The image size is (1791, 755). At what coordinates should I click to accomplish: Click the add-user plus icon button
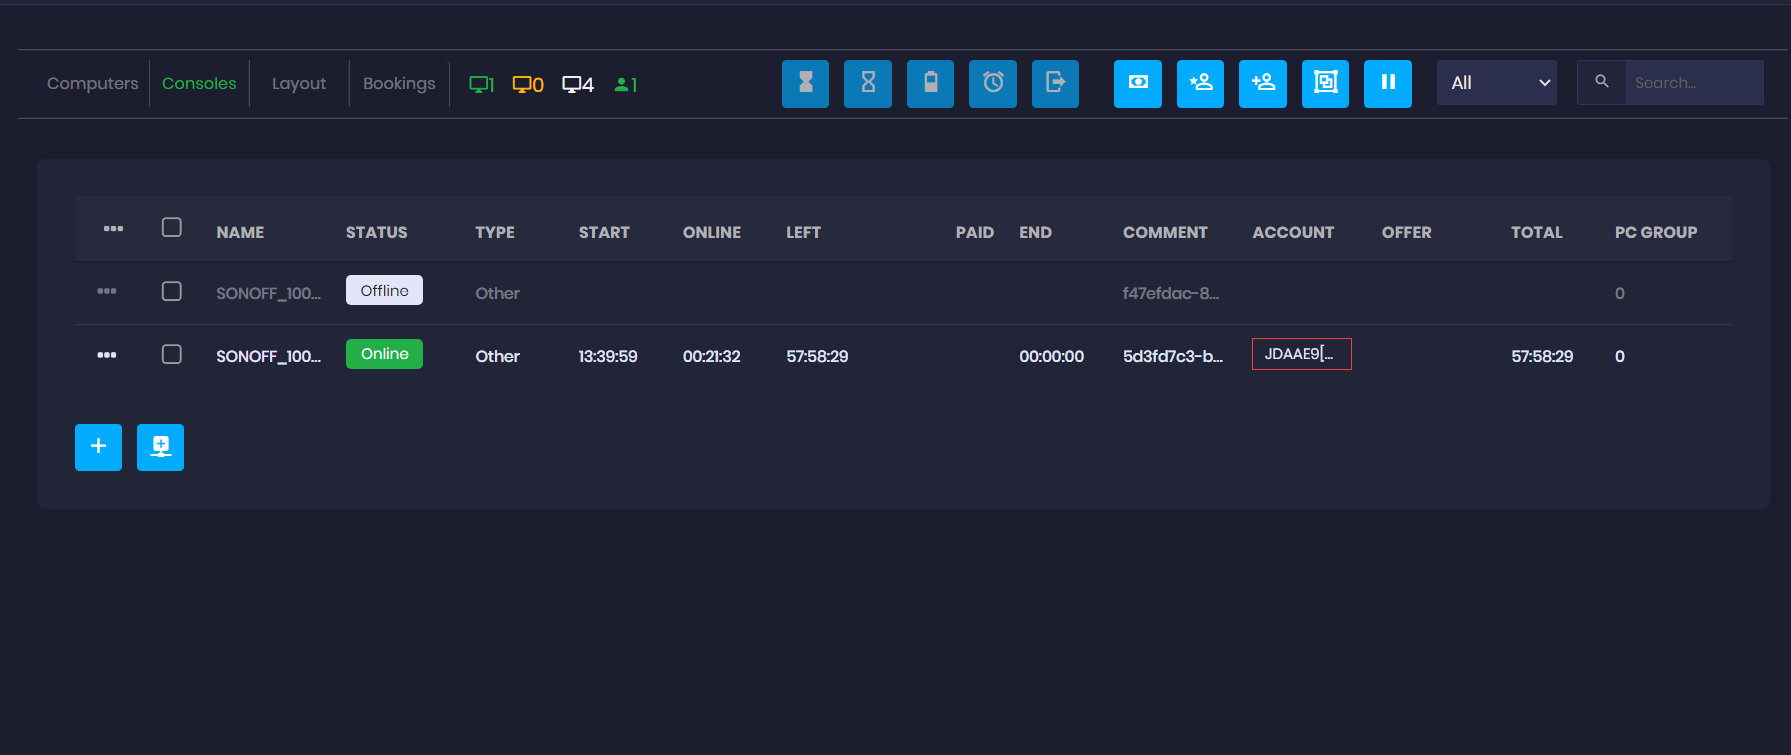click(x=1200, y=83)
